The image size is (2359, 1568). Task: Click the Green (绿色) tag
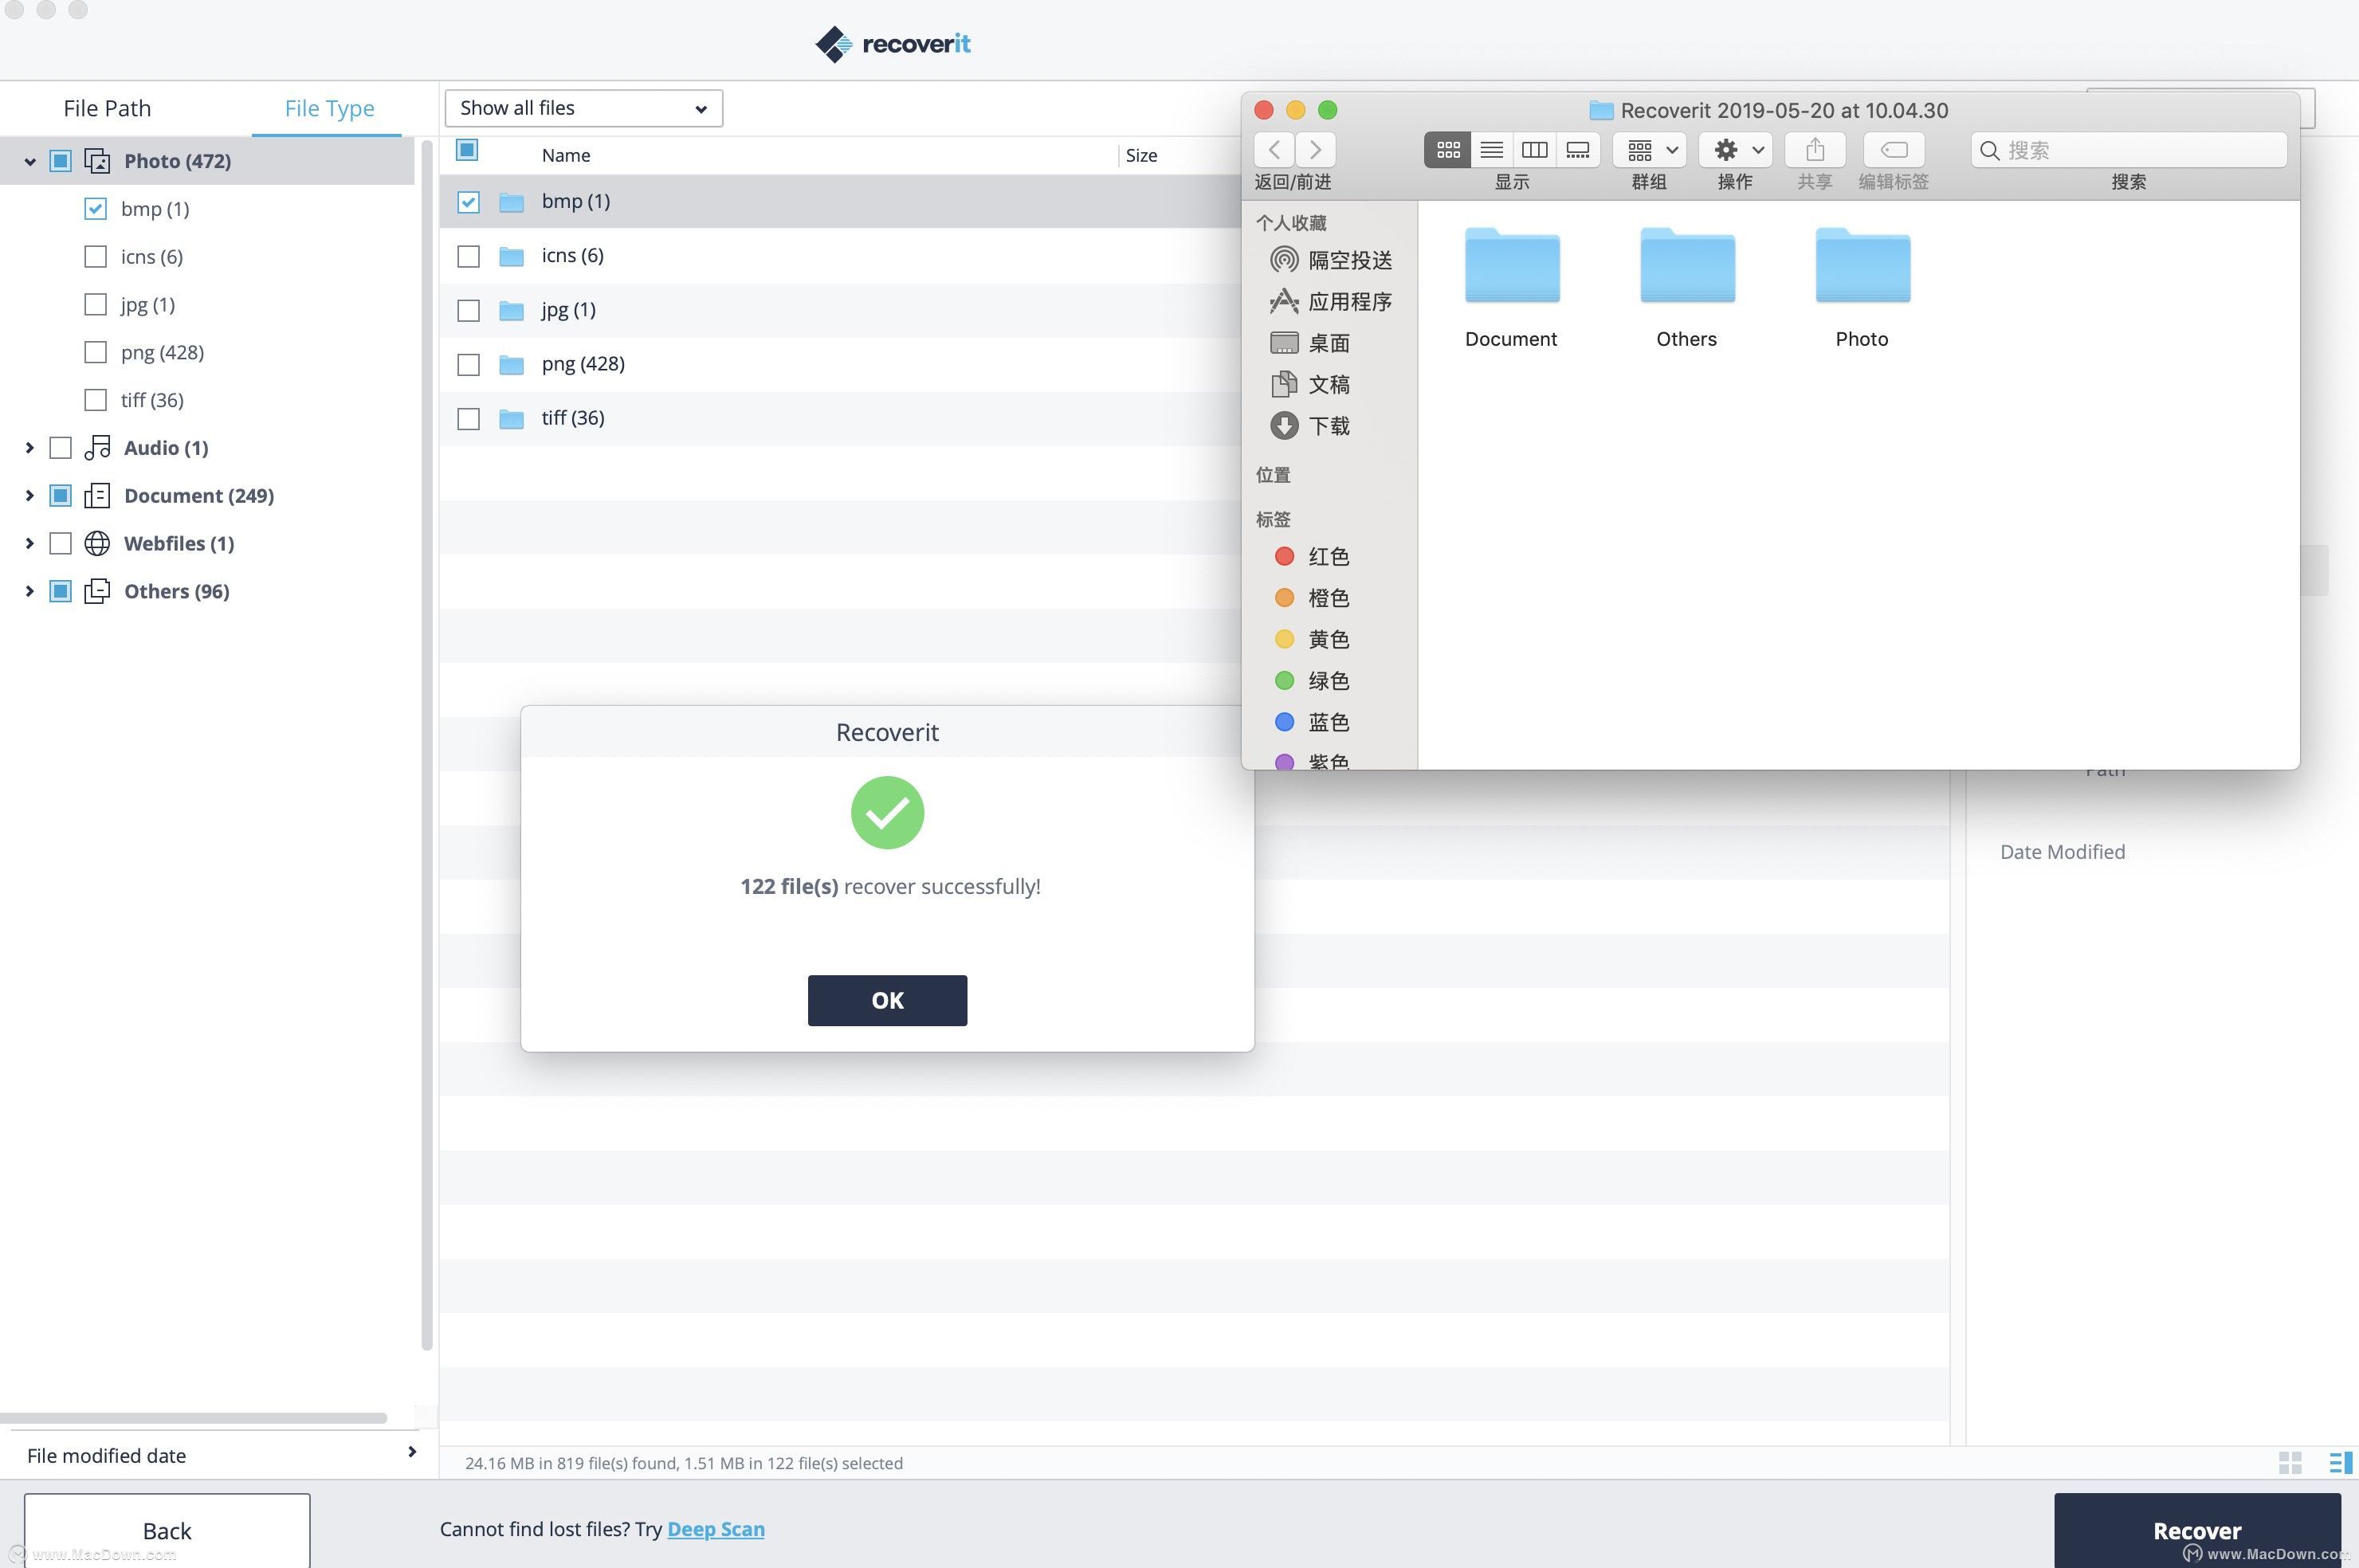[1313, 681]
